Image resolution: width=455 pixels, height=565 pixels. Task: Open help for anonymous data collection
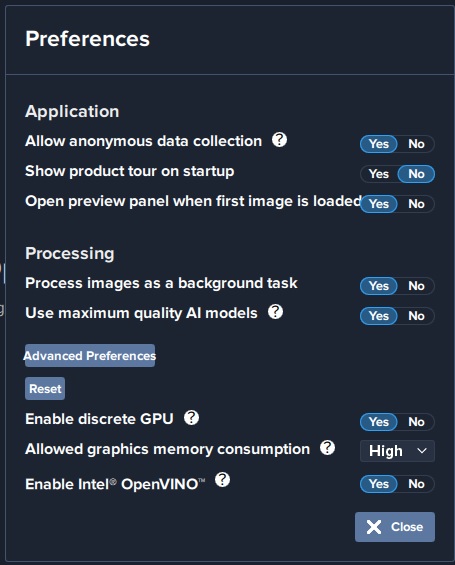click(279, 140)
